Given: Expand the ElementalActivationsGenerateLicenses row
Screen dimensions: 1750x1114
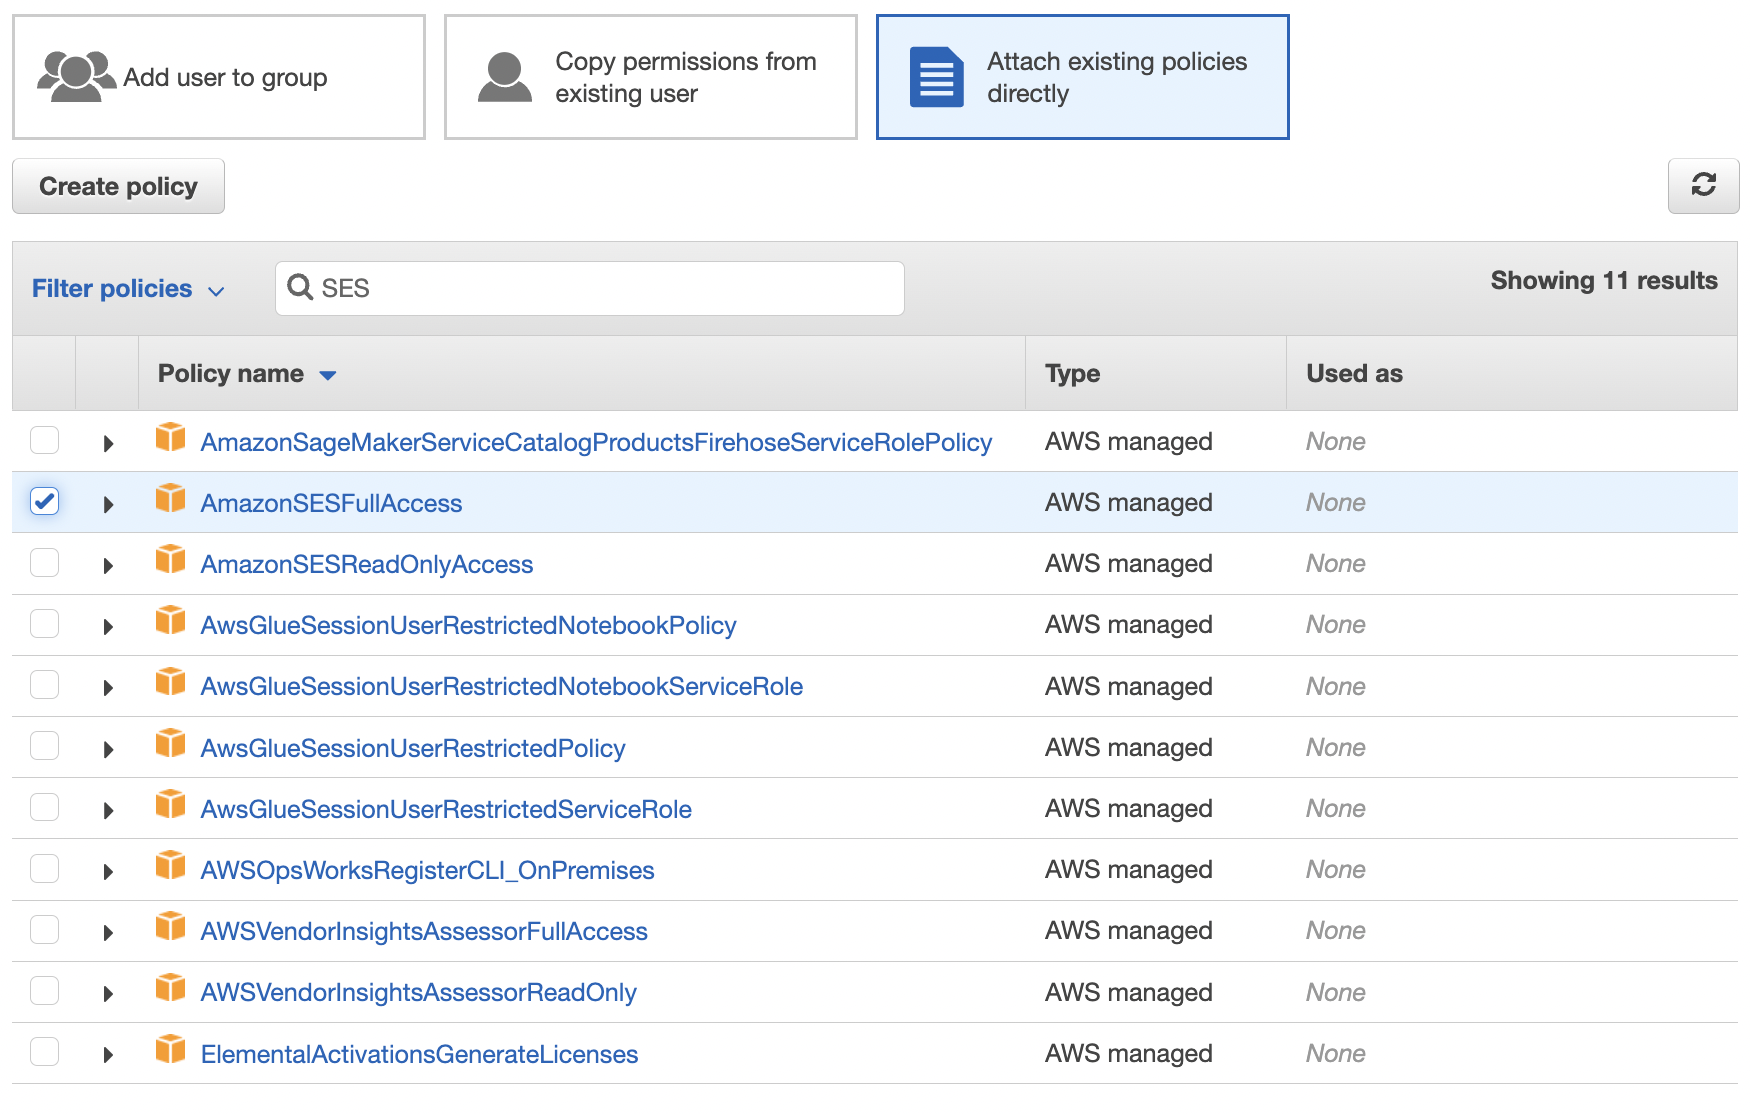Looking at the screenshot, I should click(x=108, y=1054).
